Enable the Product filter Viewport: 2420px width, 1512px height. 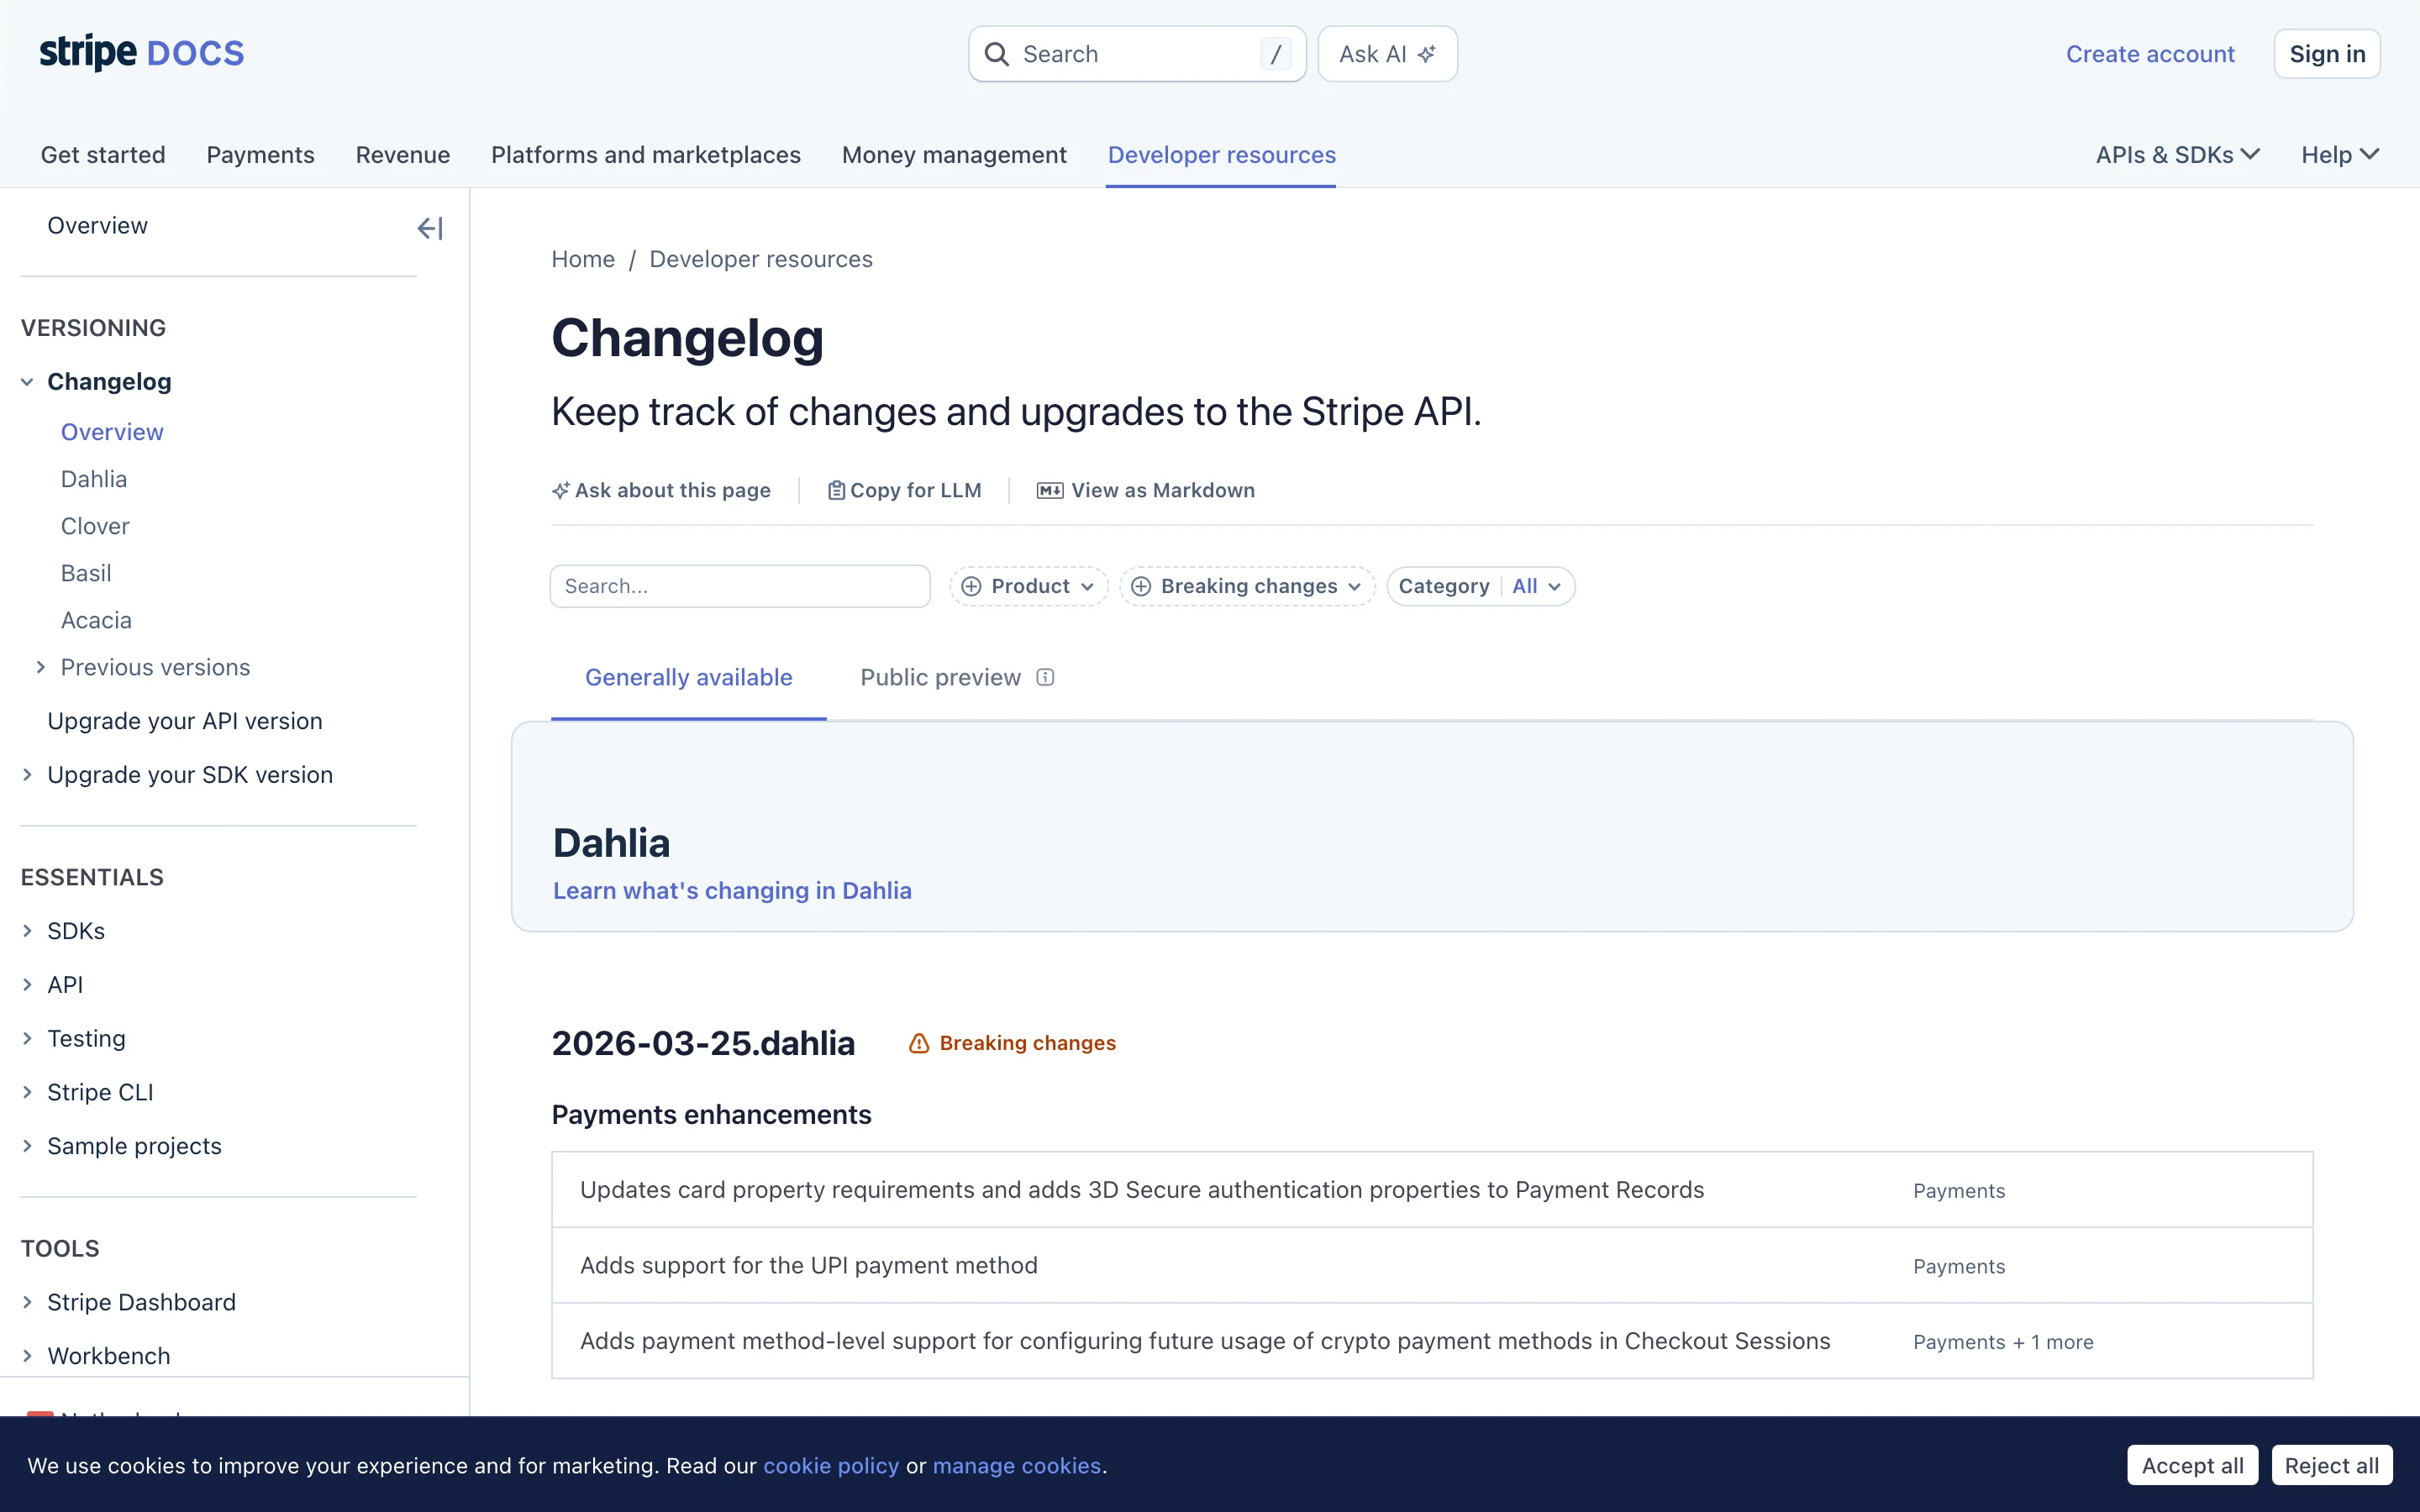pyautogui.click(x=1028, y=586)
